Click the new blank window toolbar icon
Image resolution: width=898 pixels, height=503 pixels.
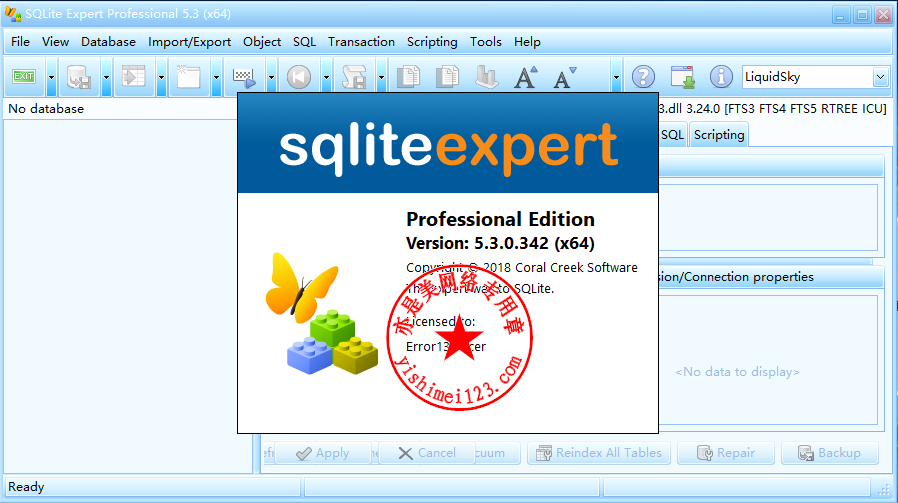tap(188, 77)
